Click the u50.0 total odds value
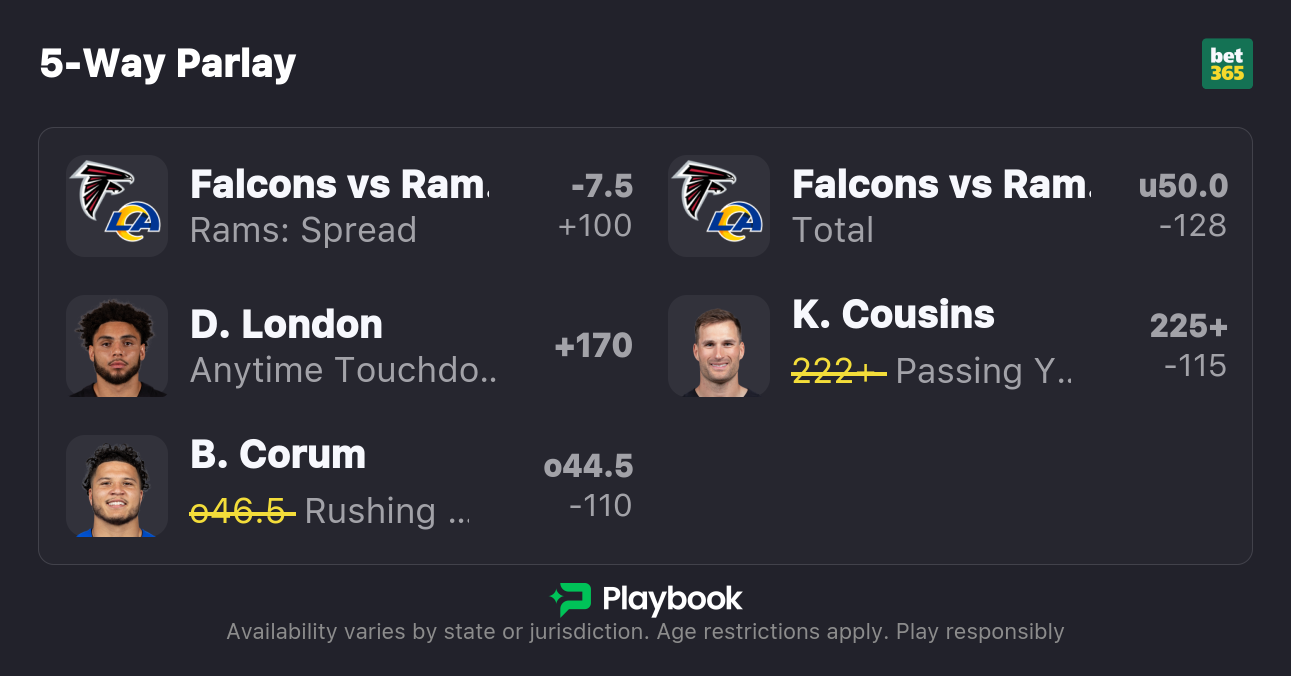The height and width of the screenshot is (676, 1291). pyautogui.click(x=1183, y=186)
